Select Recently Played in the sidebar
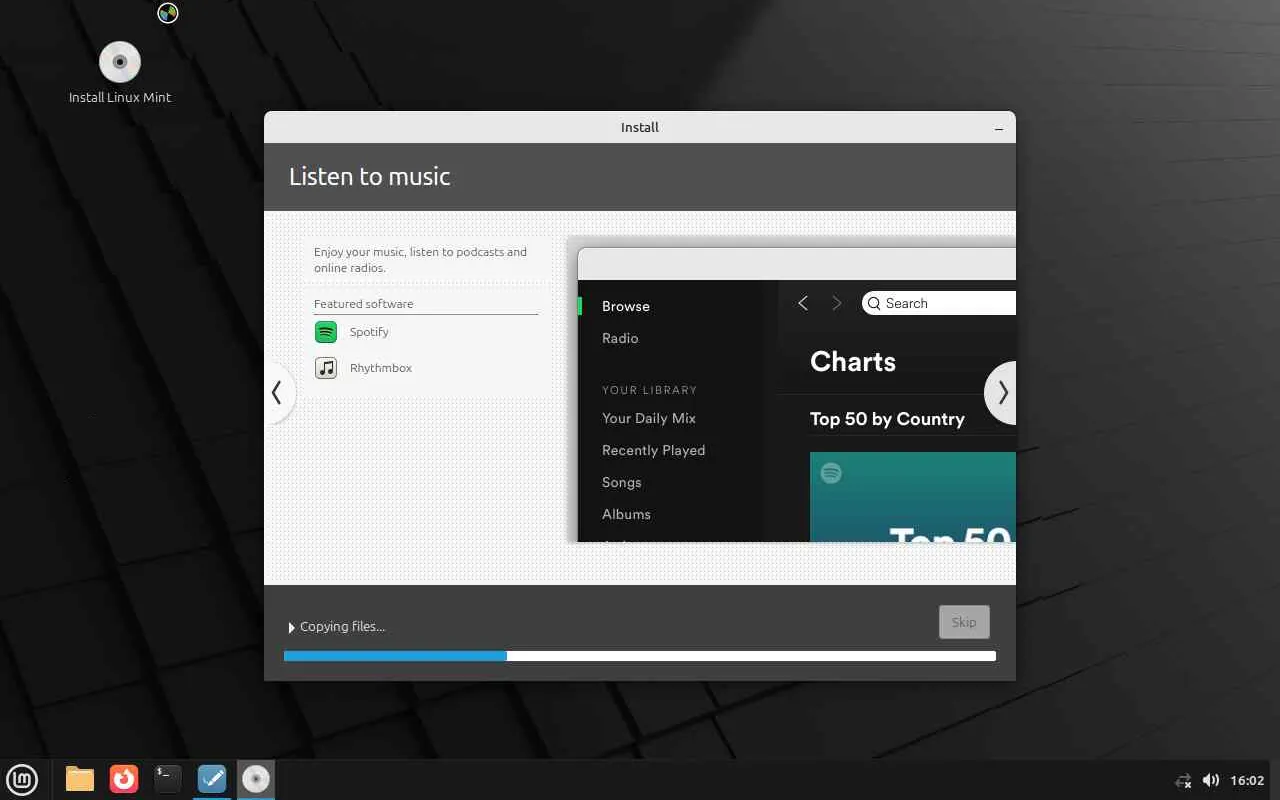Image resolution: width=1280 pixels, height=800 pixels. (x=654, y=450)
